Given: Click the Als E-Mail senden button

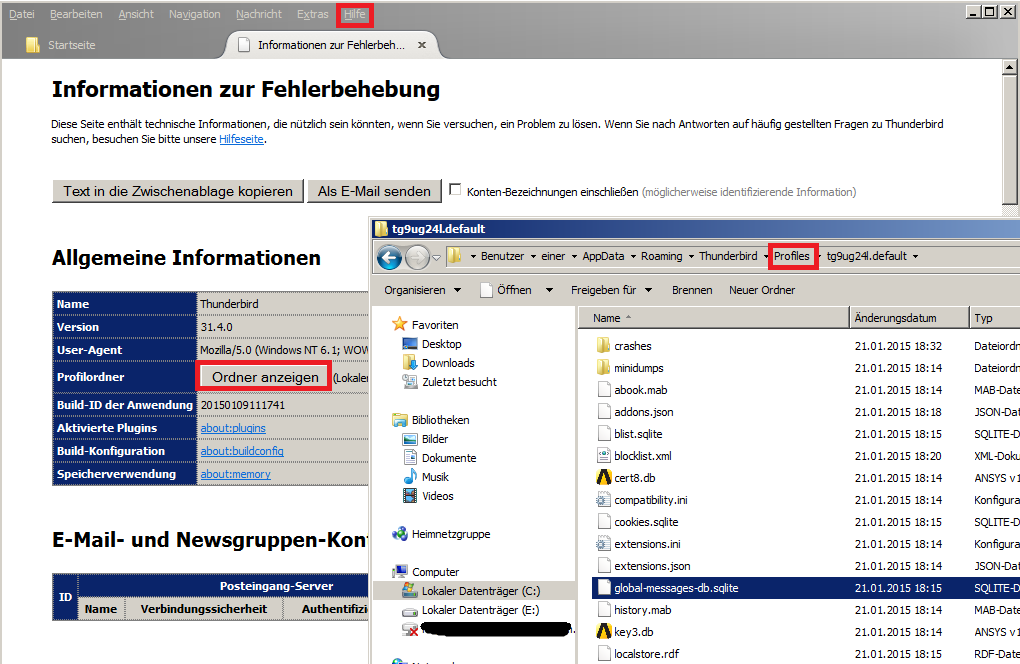Looking at the screenshot, I should pos(374,191).
